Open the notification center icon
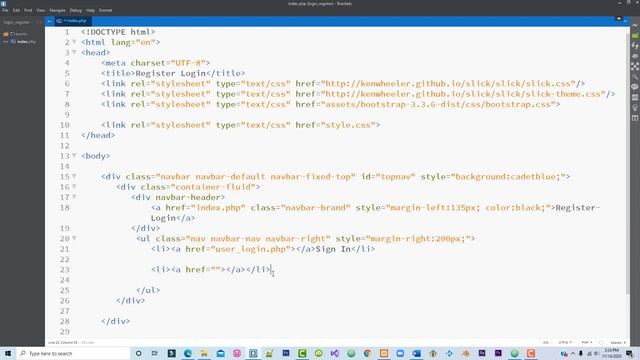The width and height of the screenshot is (640, 360). (x=630, y=353)
